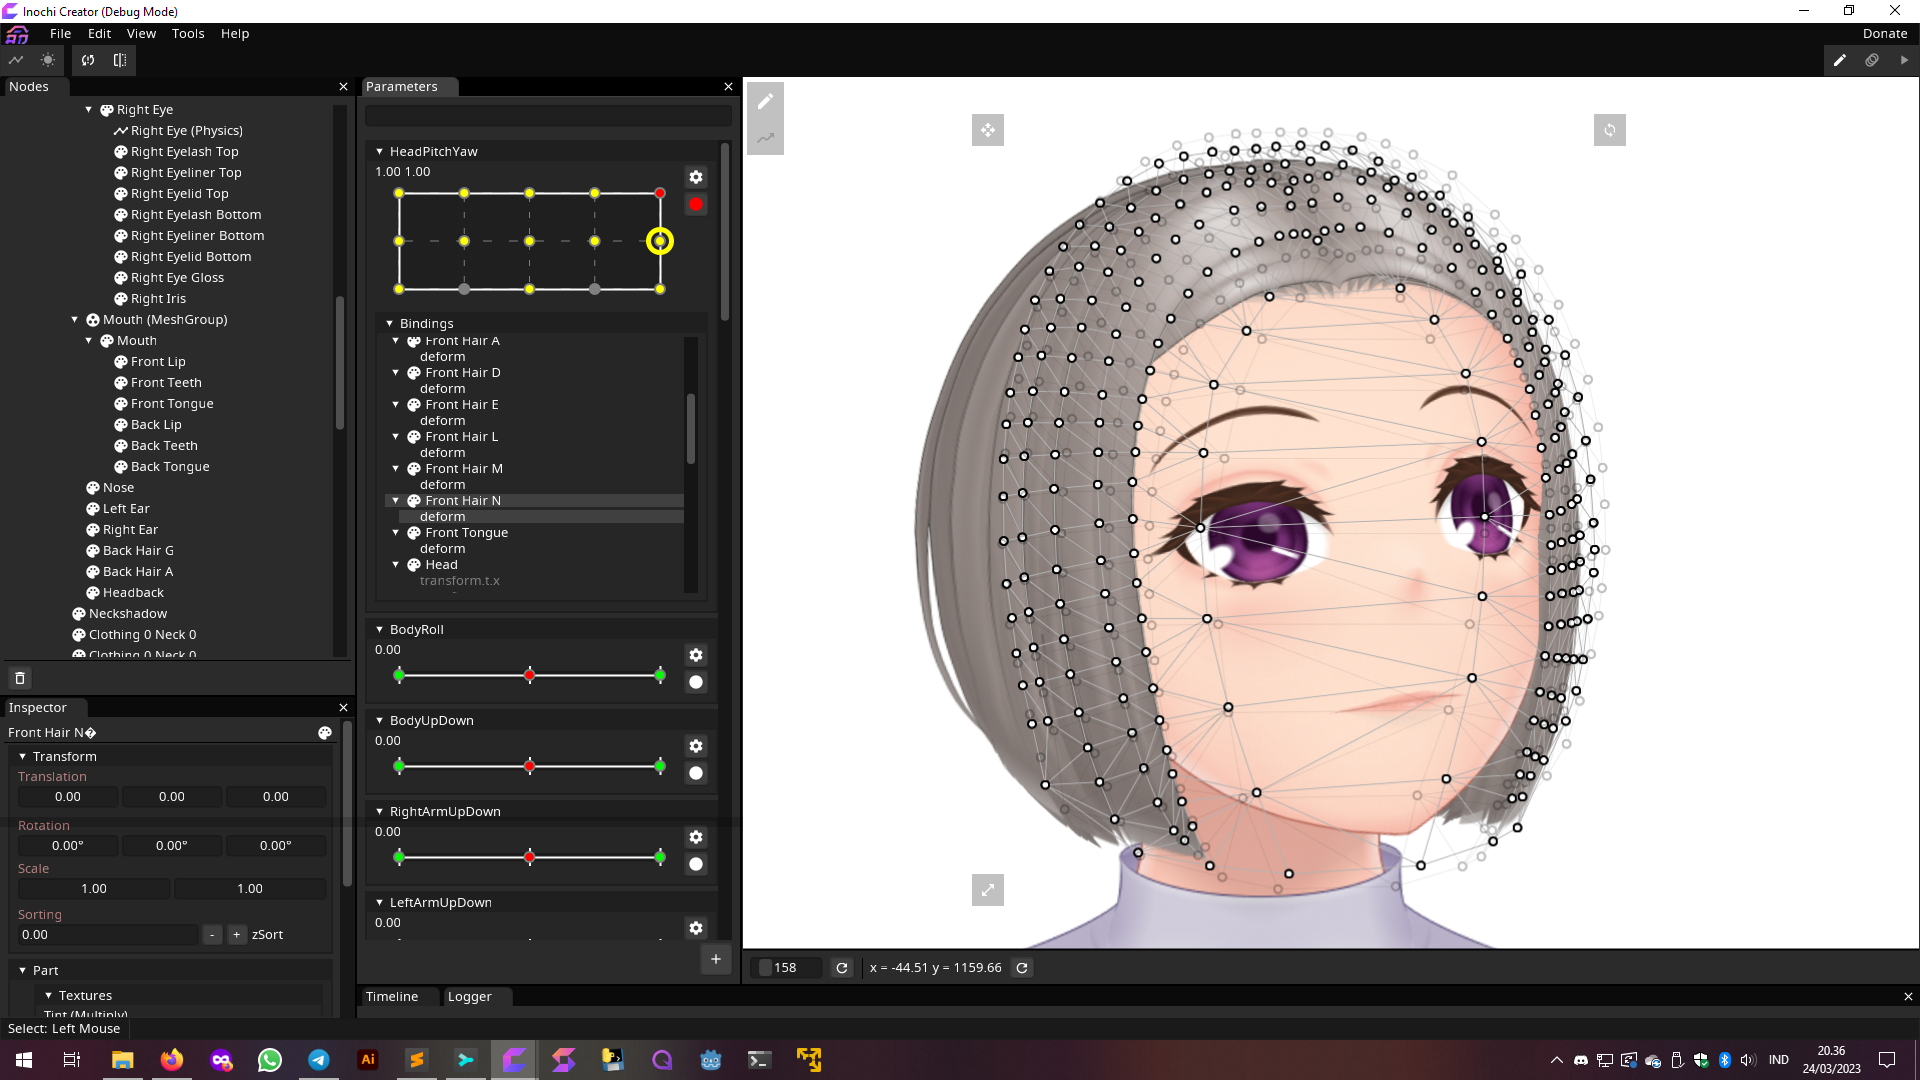1920x1080 pixels.
Task: Switch to the Logger tab
Action: click(x=471, y=996)
